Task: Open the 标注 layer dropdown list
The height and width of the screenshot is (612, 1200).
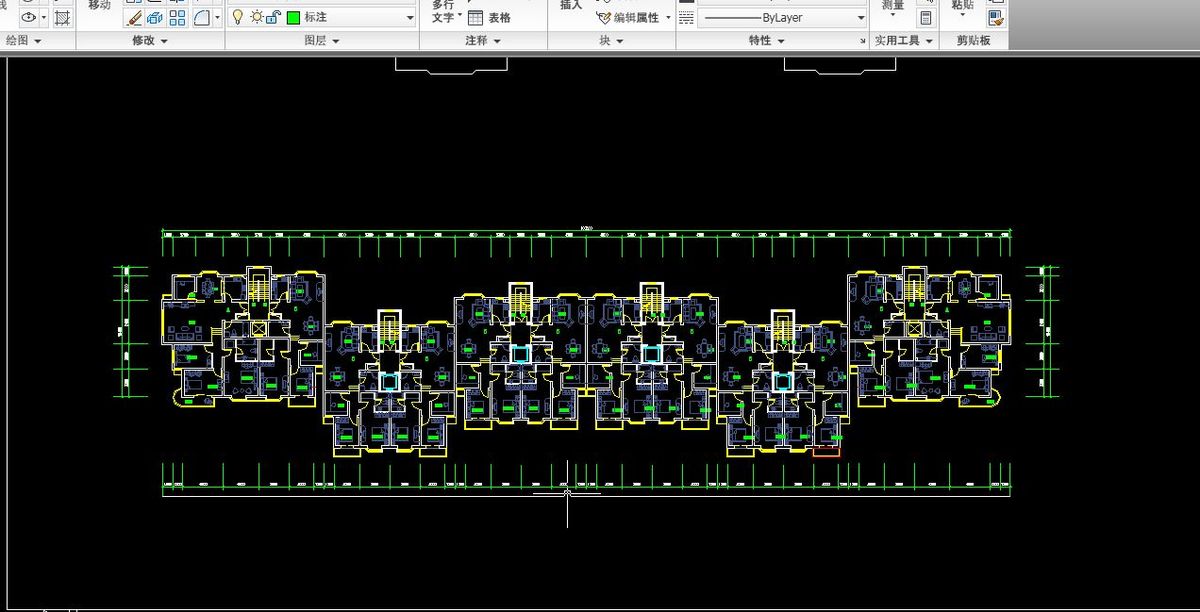Action: click(410, 17)
